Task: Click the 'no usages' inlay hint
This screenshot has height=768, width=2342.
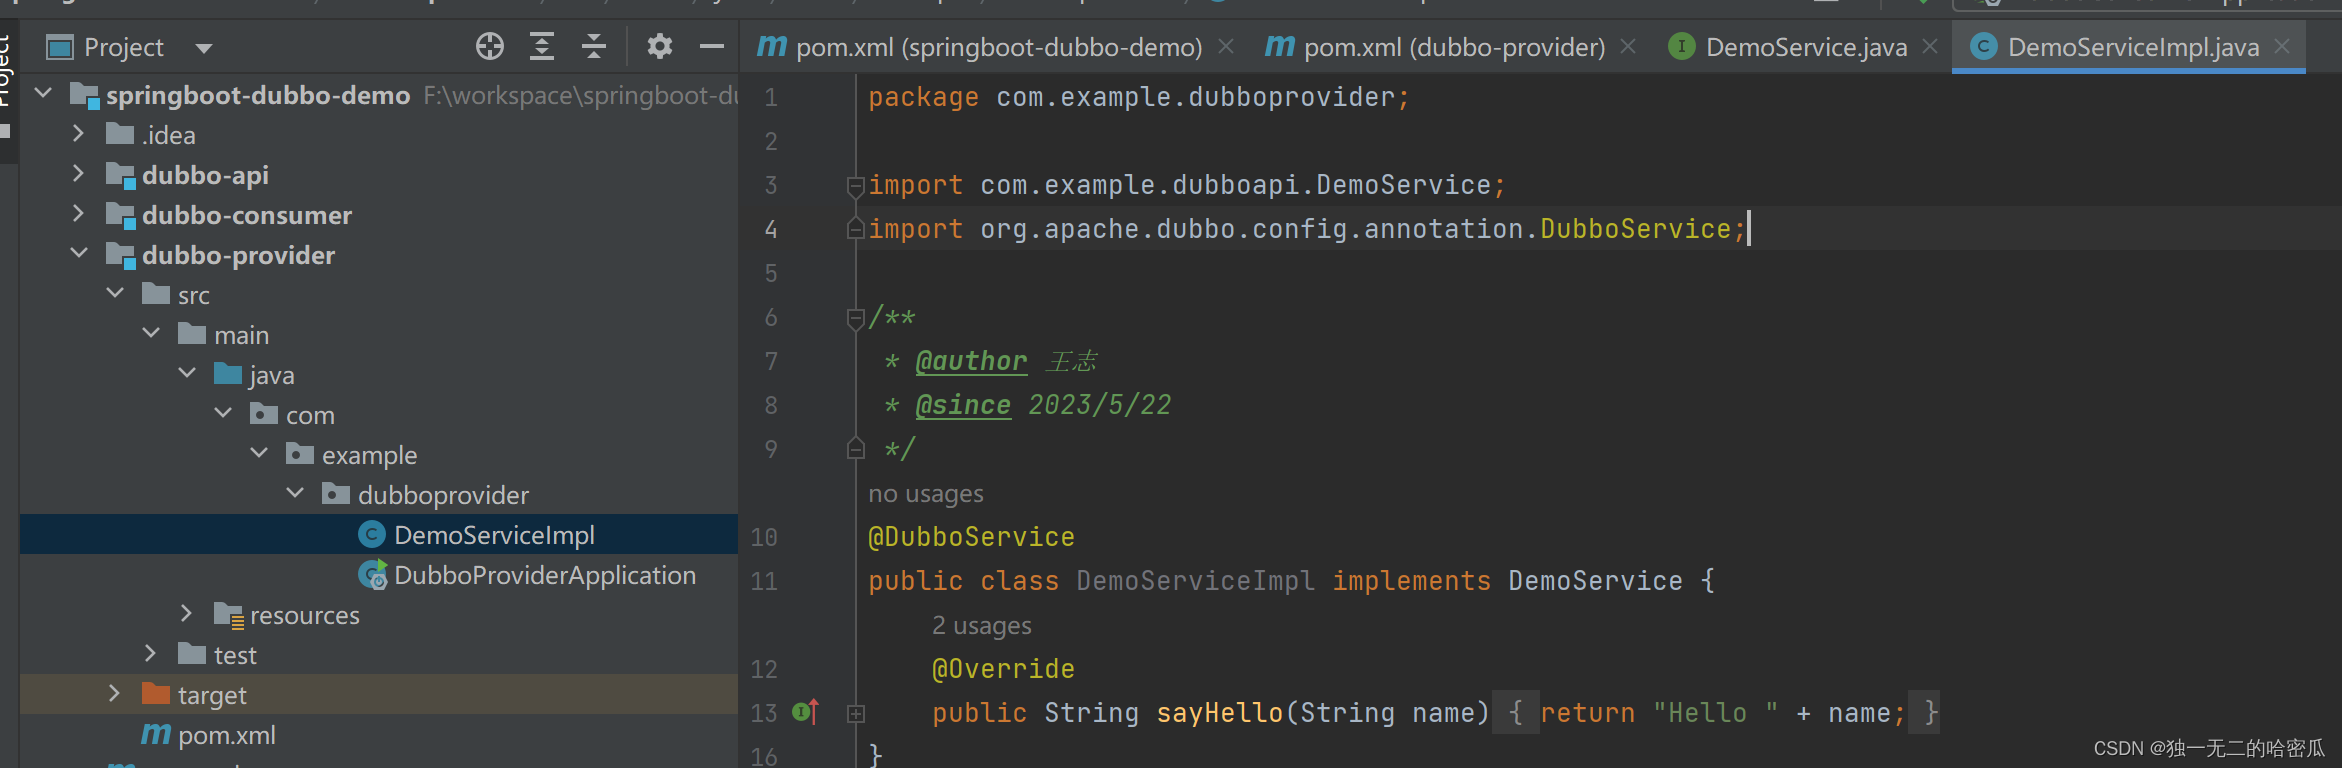Action: [926, 494]
